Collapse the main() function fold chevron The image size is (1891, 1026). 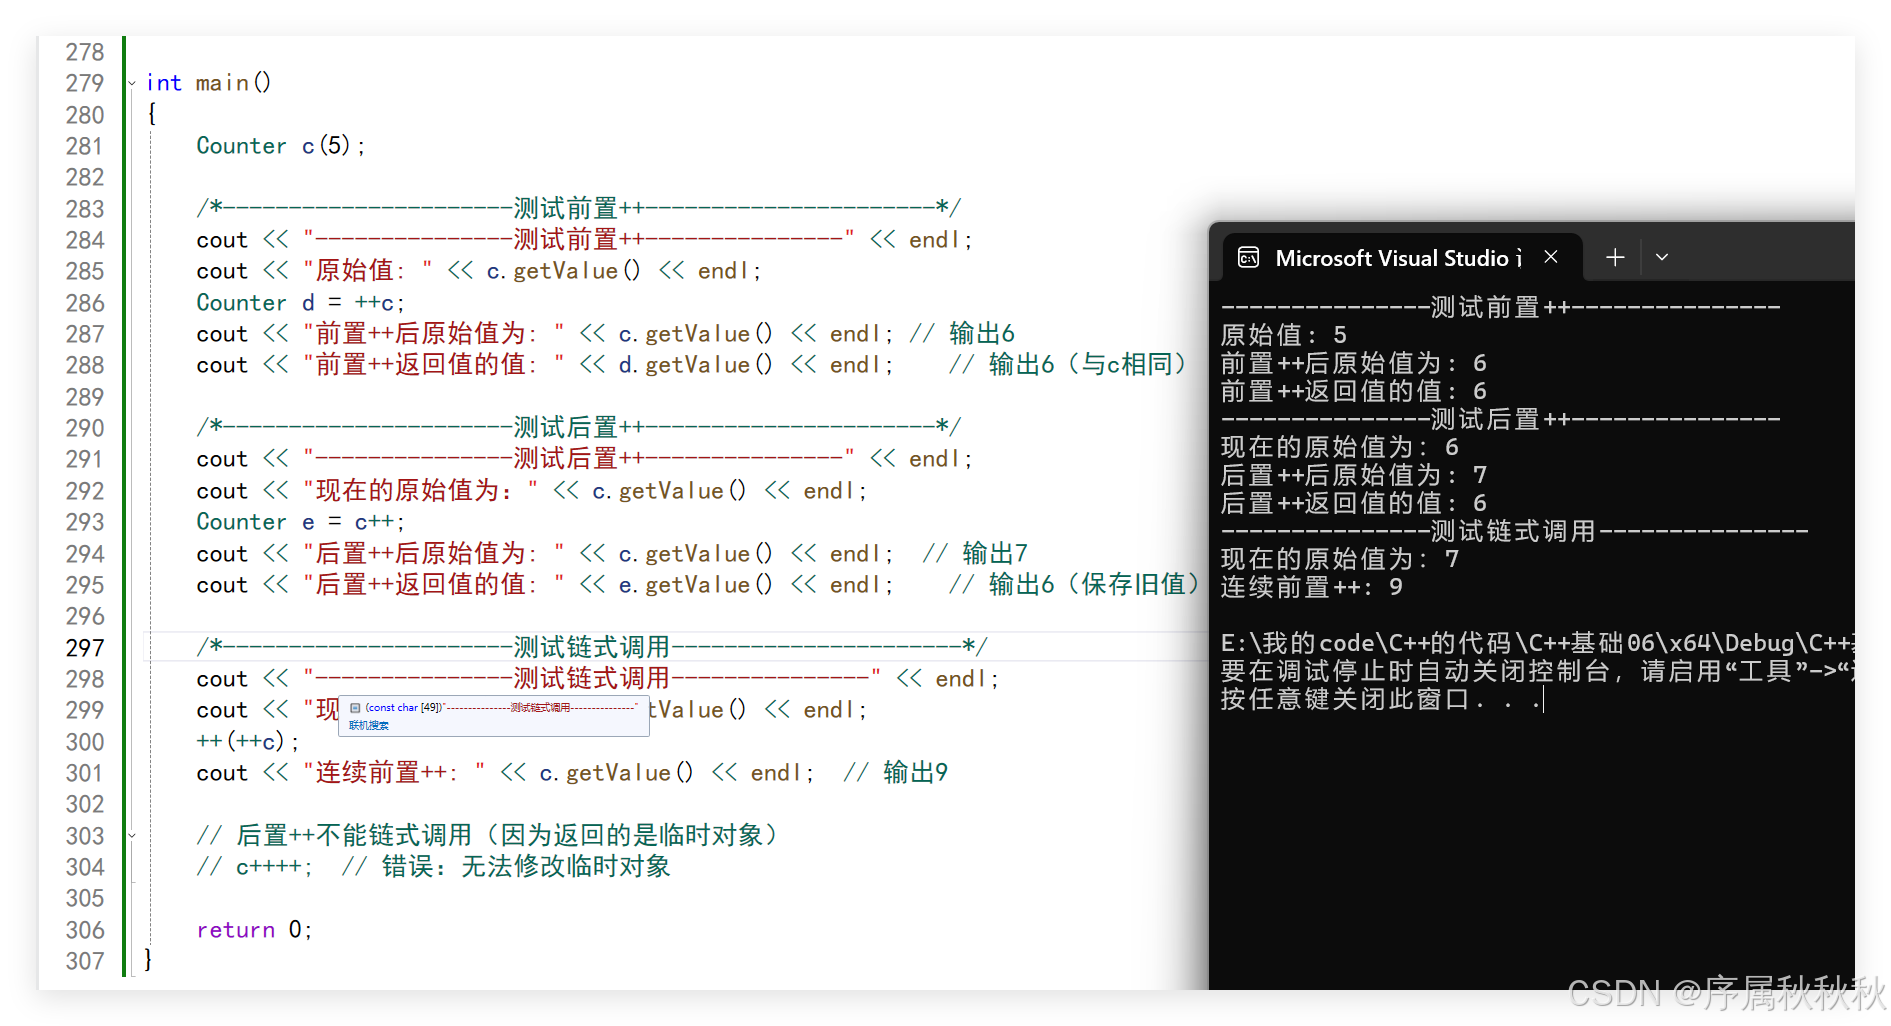pyautogui.click(x=132, y=83)
